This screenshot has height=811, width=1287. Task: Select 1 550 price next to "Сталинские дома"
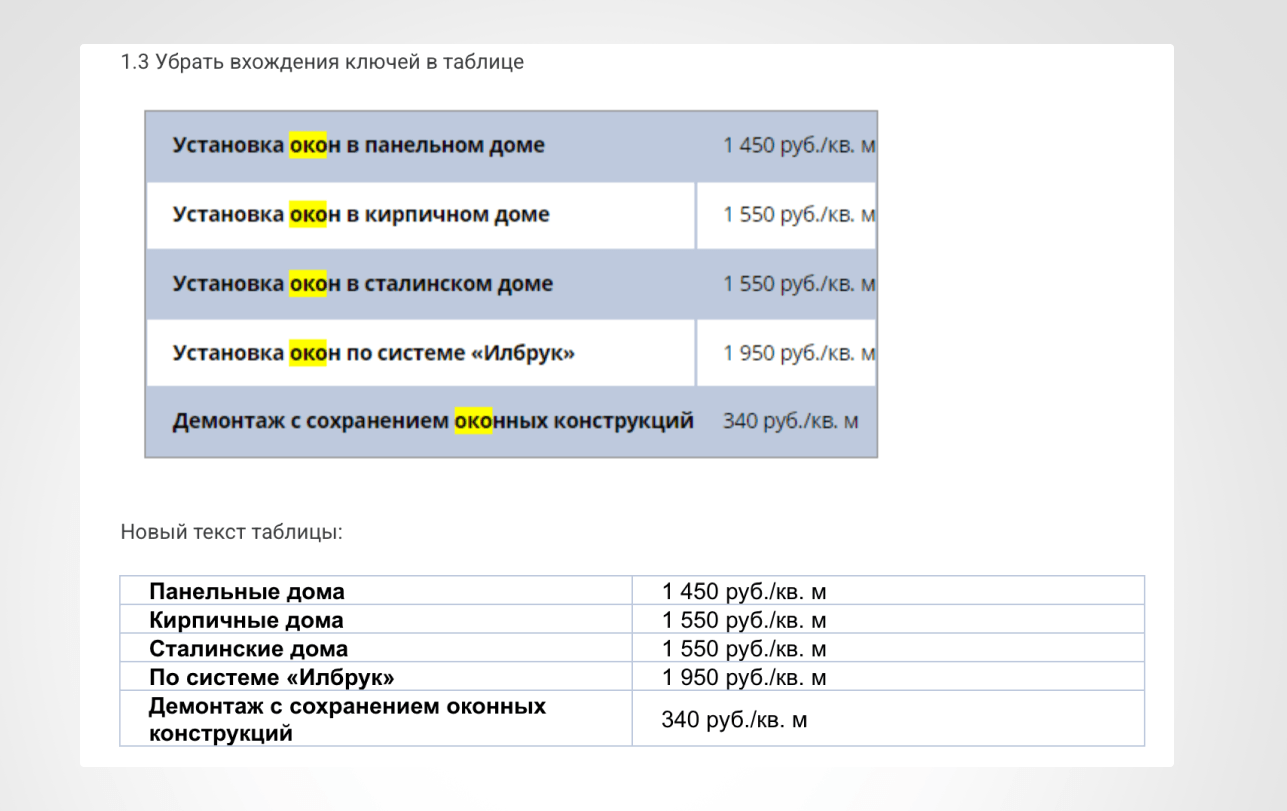coord(744,649)
